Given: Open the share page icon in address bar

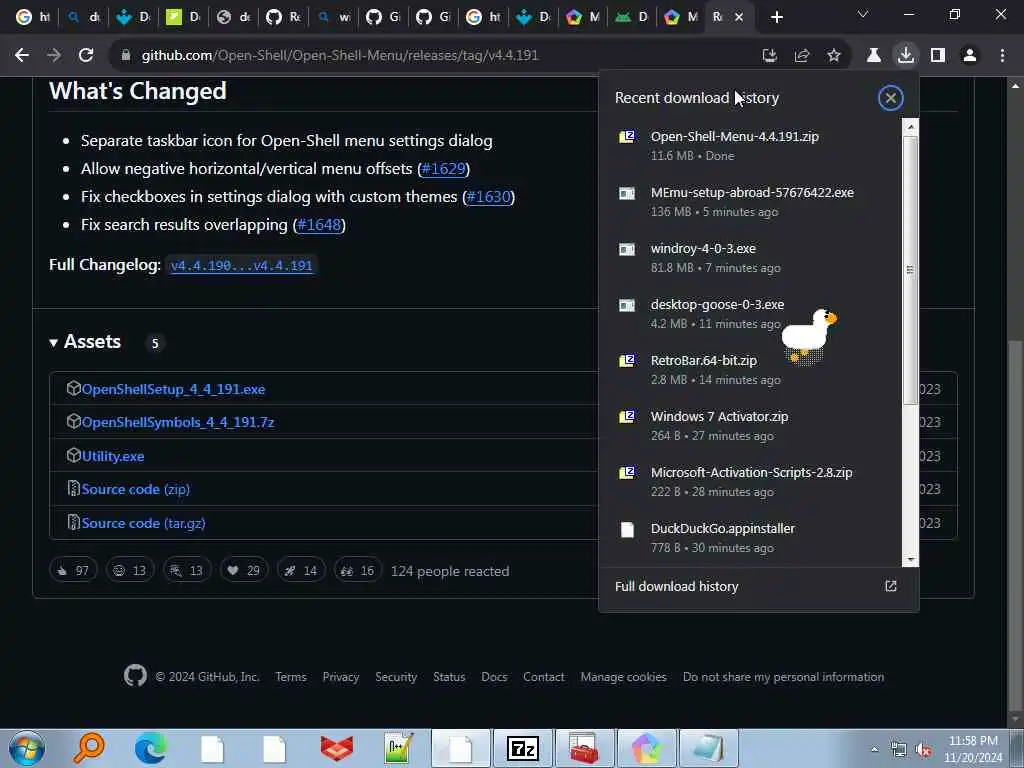Looking at the screenshot, I should (802, 56).
